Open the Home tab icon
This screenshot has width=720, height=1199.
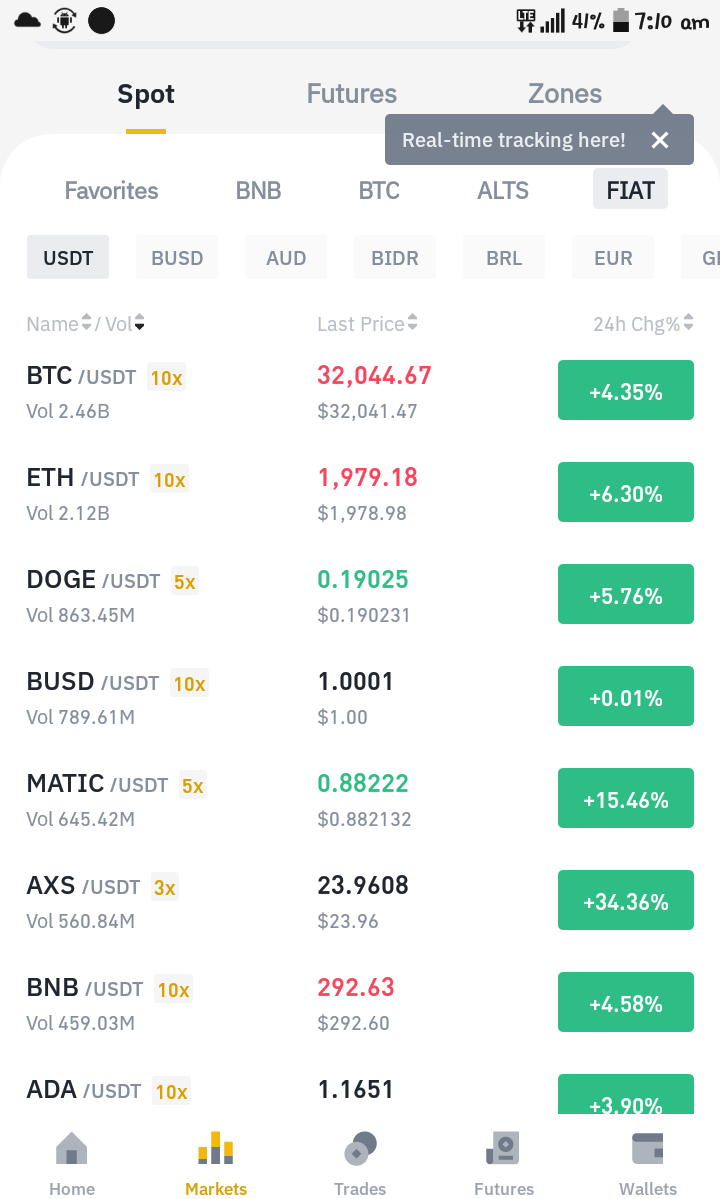tap(72, 1148)
